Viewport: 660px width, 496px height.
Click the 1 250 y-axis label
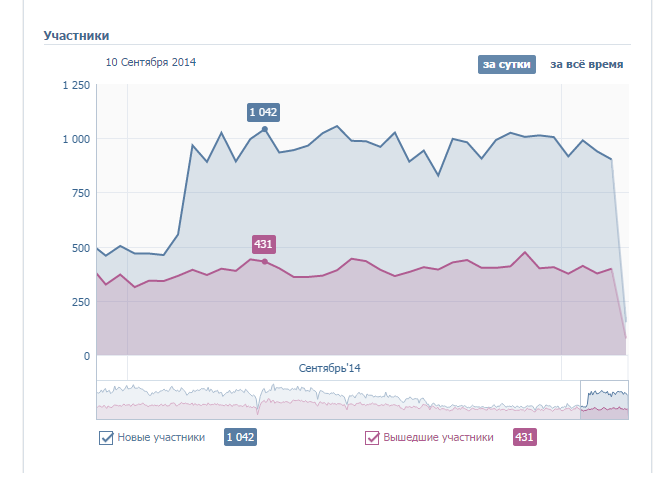(x=76, y=86)
